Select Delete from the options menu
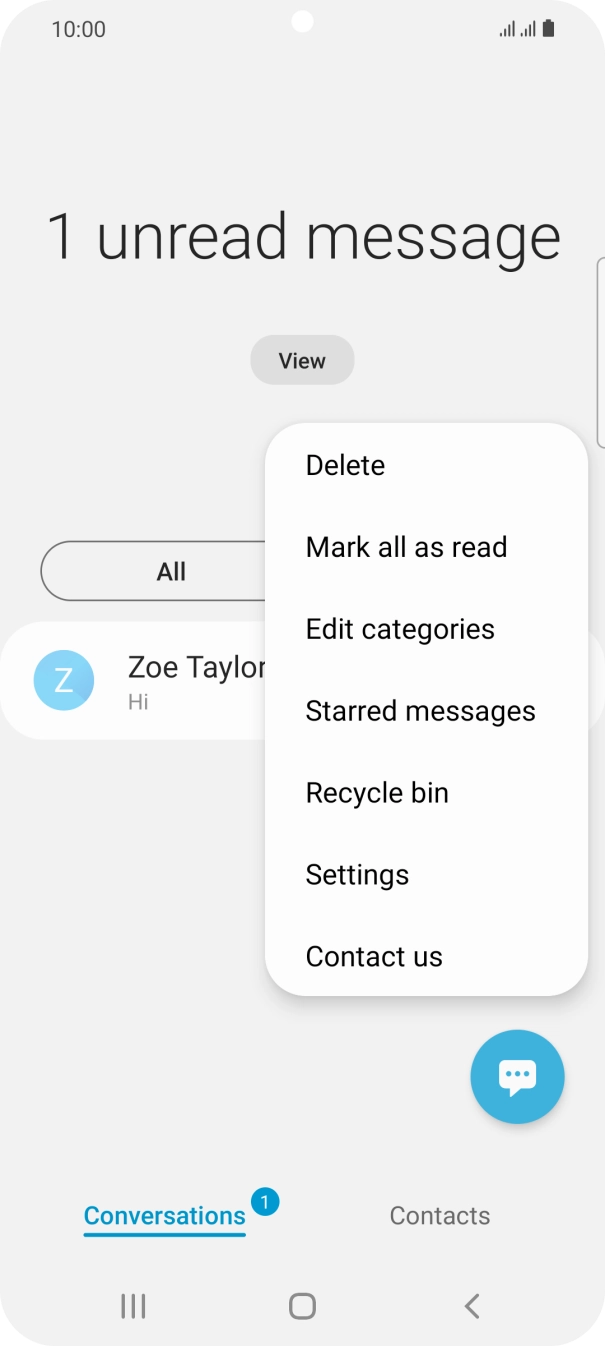Image resolution: width=605 pixels, height=1346 pixels. click(x=345, y=465)
